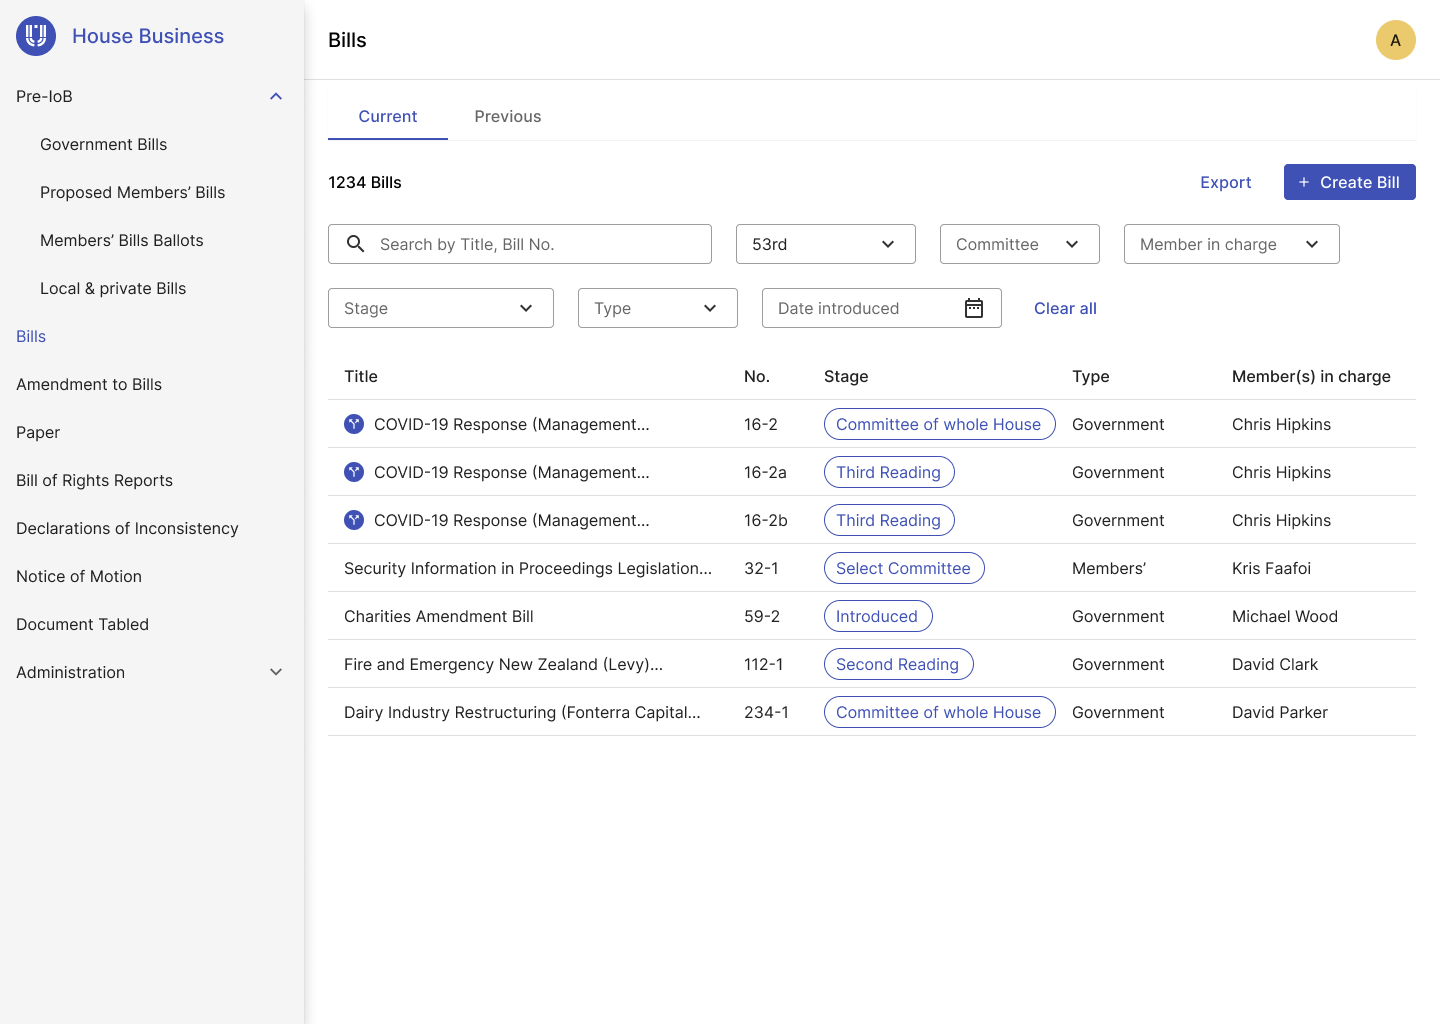Click the Create Bill button
Screen dimensions: 1440x1024
(x=1350, y=182)
